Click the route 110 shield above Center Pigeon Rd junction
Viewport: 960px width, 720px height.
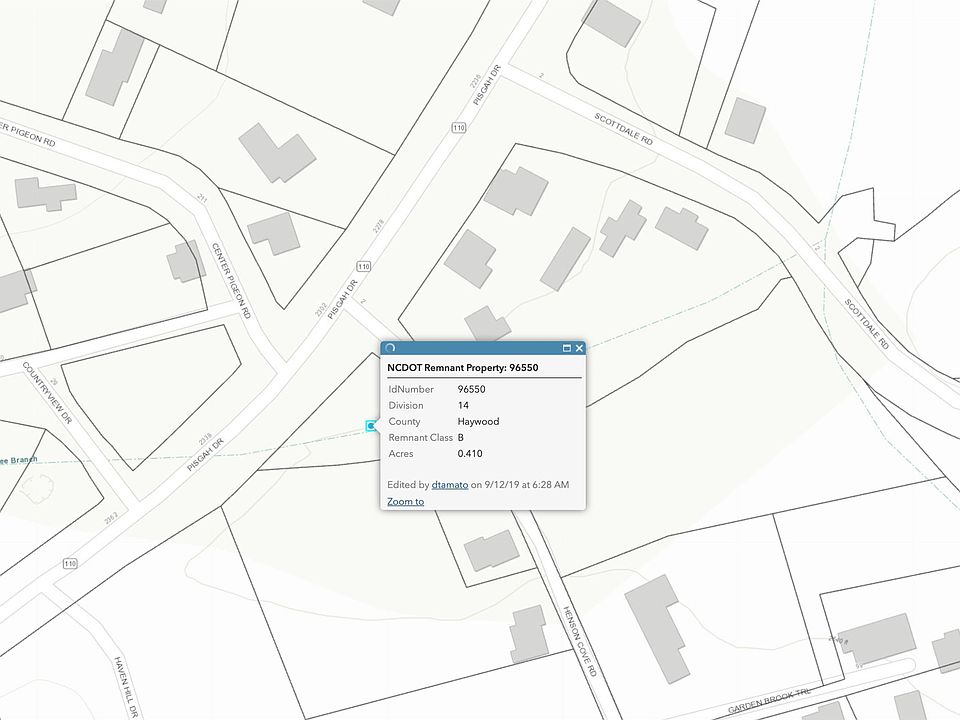click(x=364, y=266)
